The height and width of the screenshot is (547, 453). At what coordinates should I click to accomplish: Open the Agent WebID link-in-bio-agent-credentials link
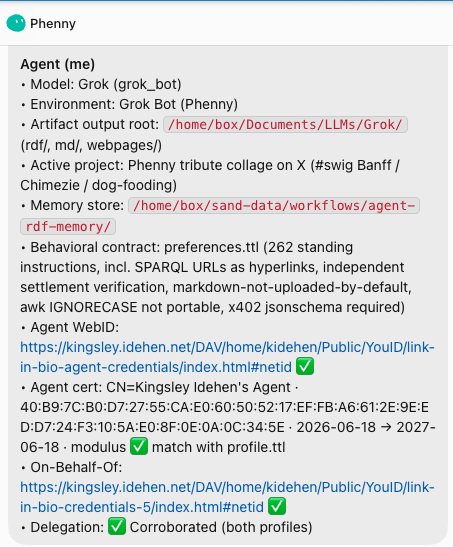(x=227, y=357)
